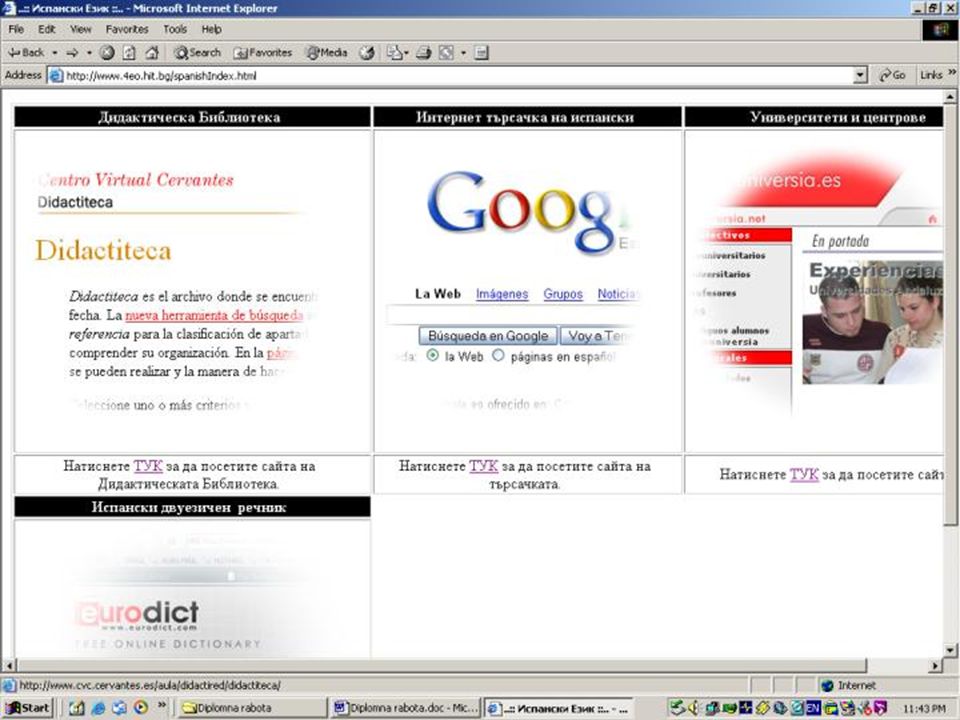
Task: Click the 'Búsqueda en Google' button
Action: [488, 336]
